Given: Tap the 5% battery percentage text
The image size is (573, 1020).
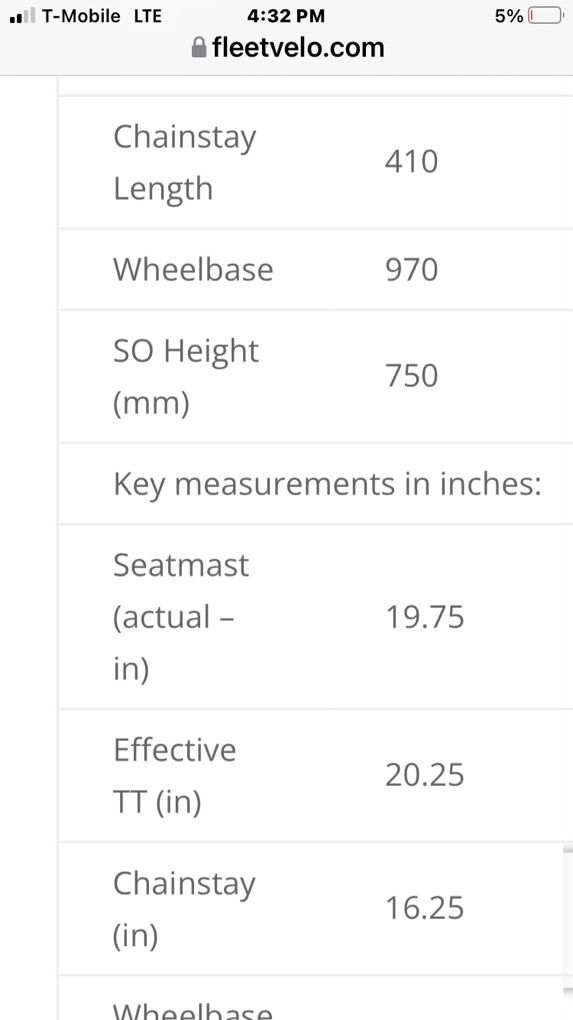Looking at the screenshot, I should click(509, 16).
